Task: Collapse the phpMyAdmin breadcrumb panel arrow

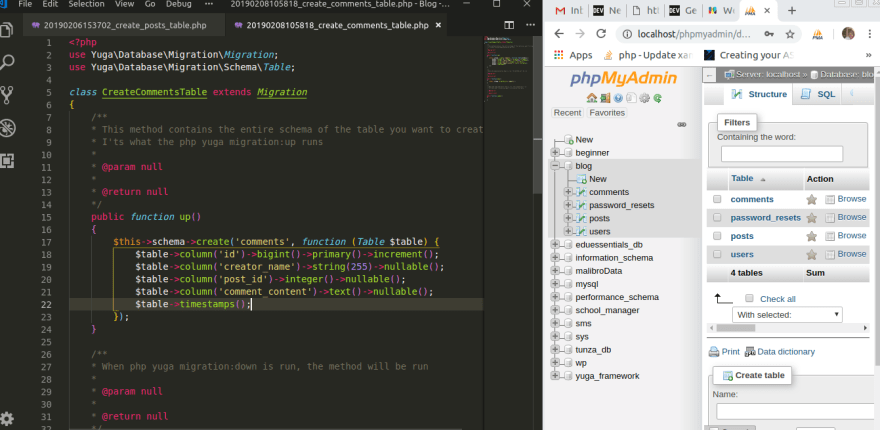Action: [x=709, y=74]
